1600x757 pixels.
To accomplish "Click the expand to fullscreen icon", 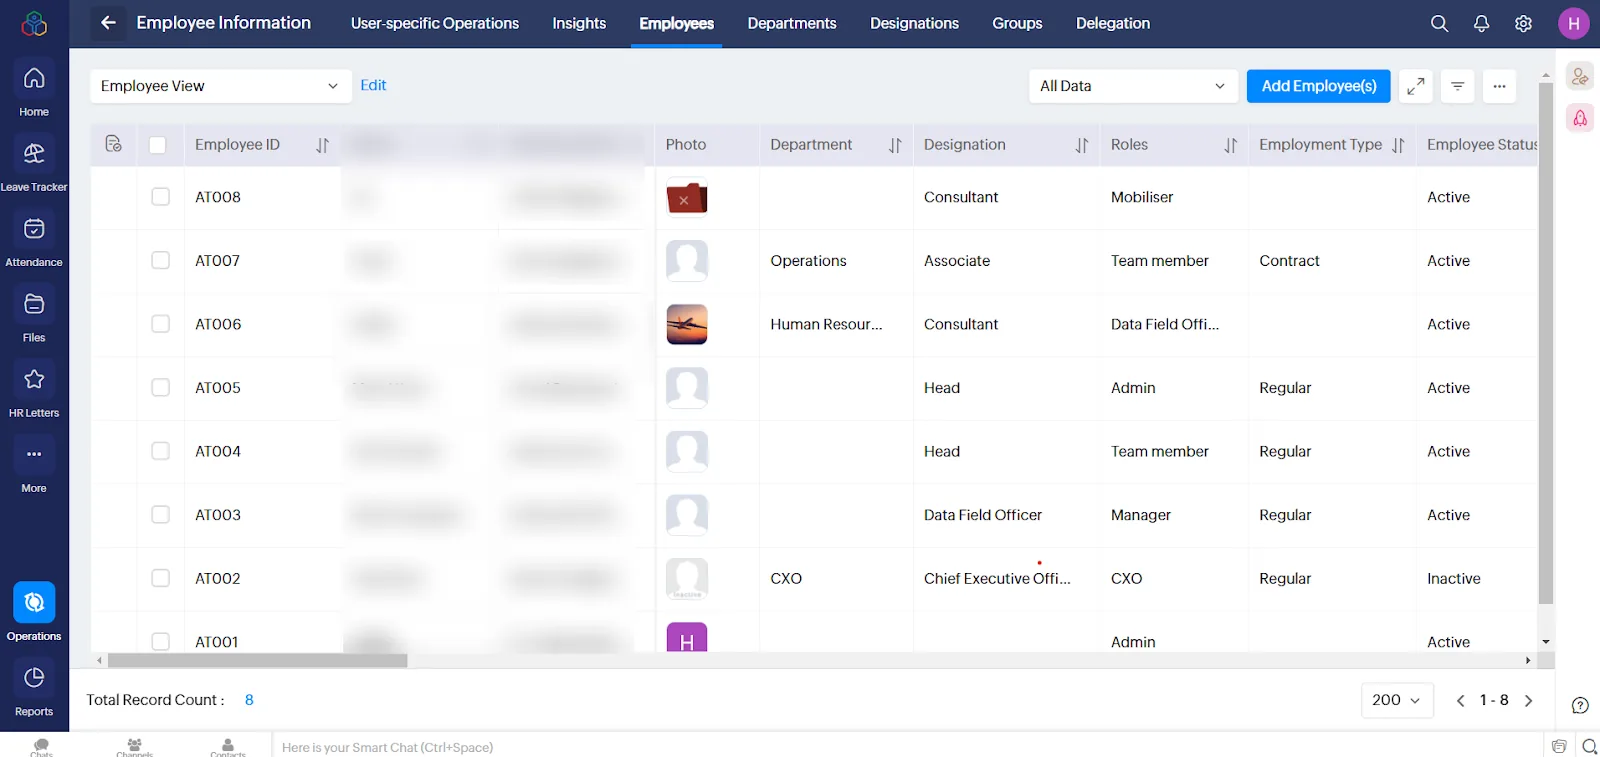I will pos(1416,86).
